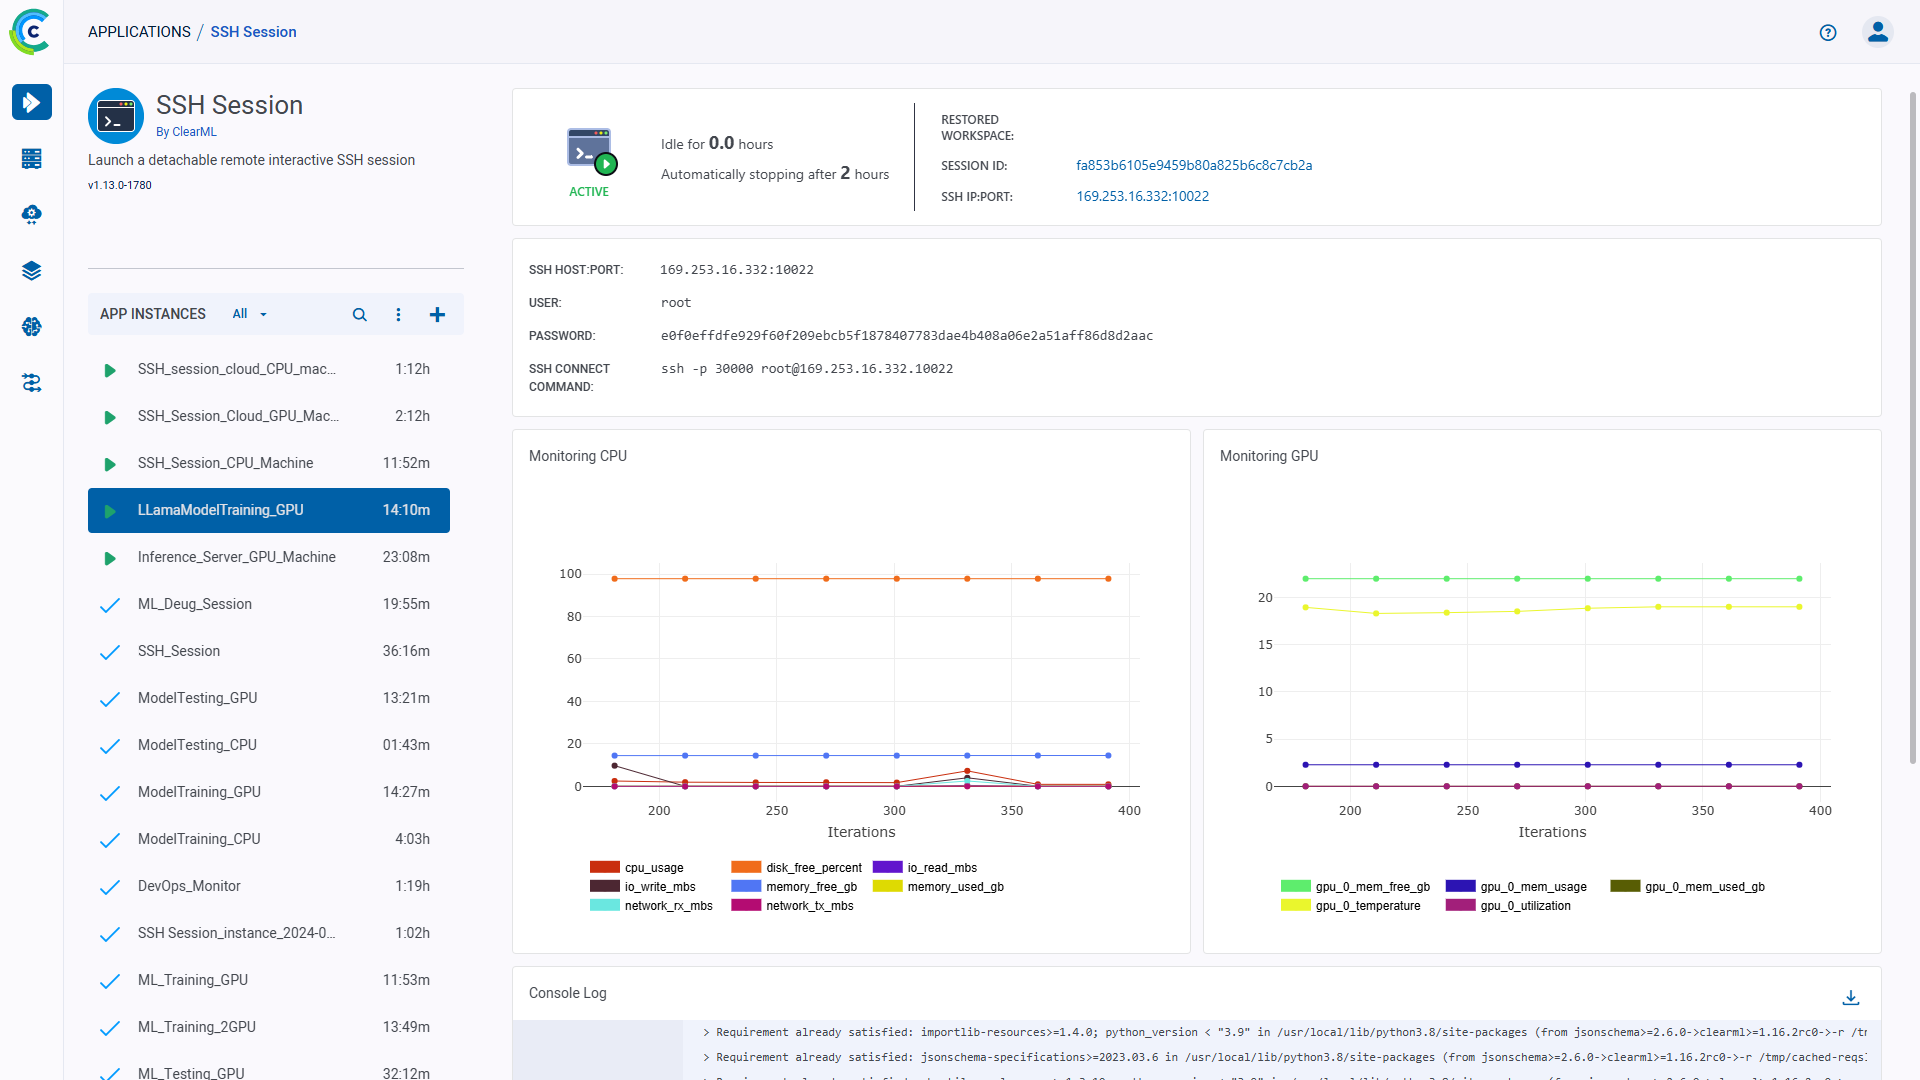Add a new app instance with the plus button

coord(437,314)
